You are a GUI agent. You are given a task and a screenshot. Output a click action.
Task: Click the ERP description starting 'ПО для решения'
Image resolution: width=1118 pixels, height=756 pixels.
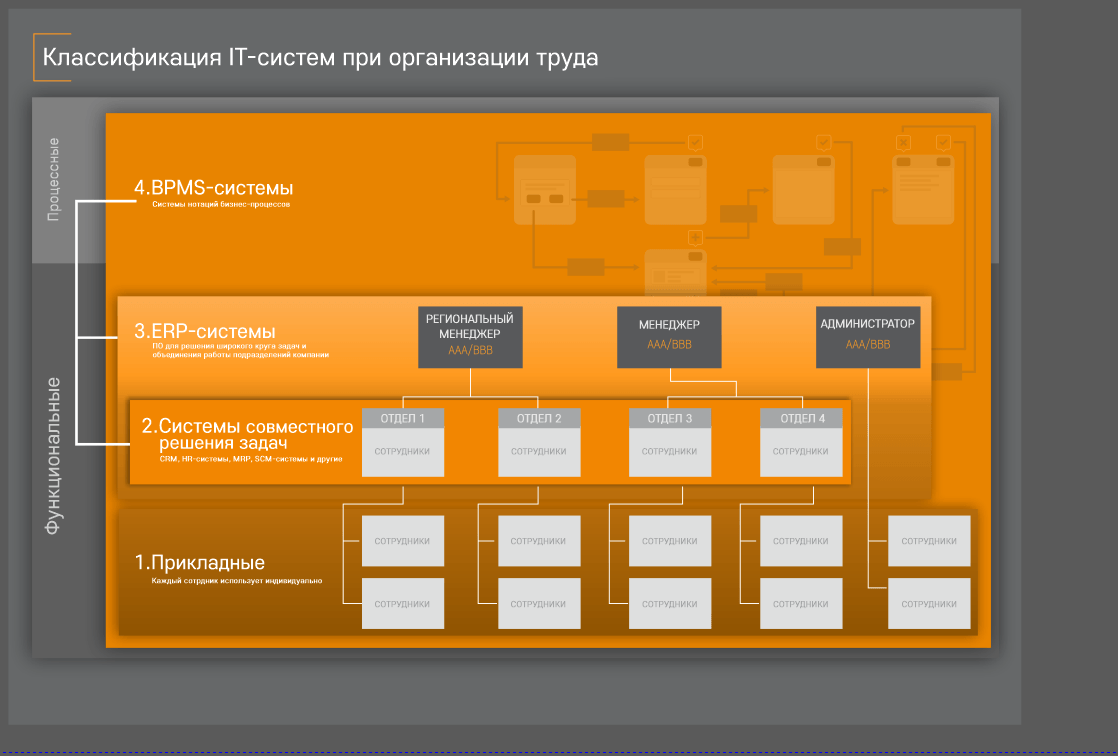[240, 350]
